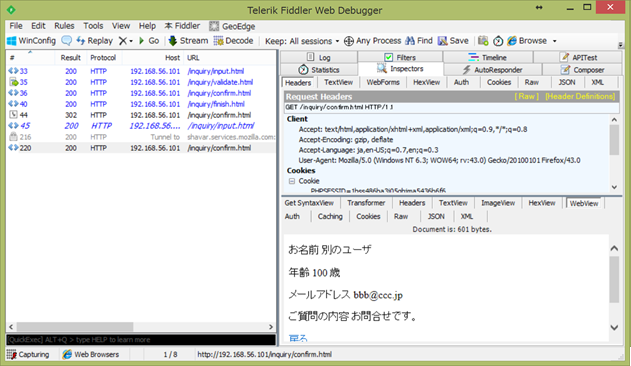Switch to the AutoResponder tab
The width and height of the screenshot is (631, 366).
click(493, 70)
